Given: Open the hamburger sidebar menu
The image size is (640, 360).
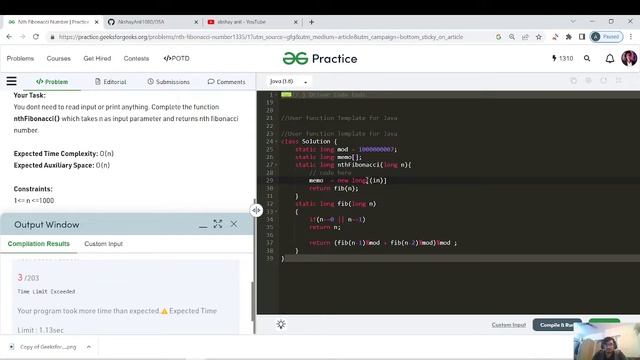Looking at the screenshot, I should (x=11, y=81).
